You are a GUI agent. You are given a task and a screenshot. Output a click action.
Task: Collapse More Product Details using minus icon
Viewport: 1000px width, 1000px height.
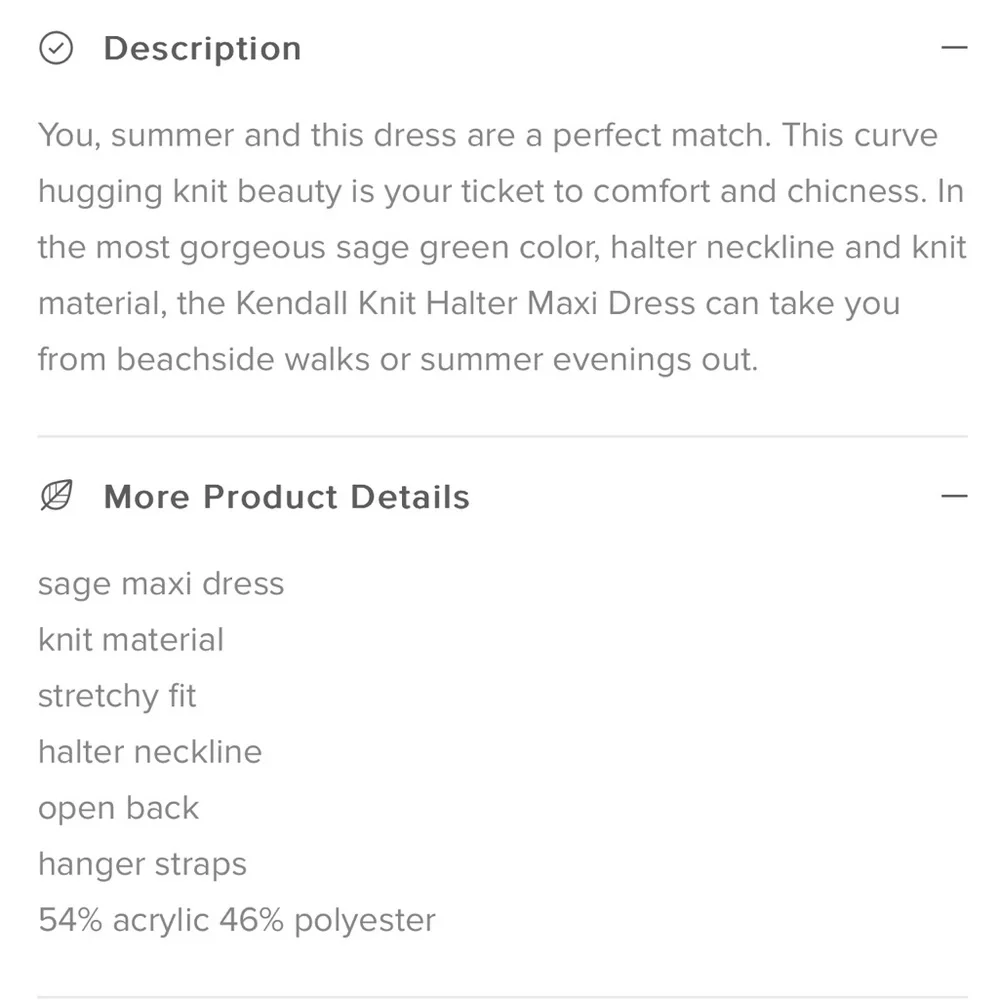click(x=954, y=496)
